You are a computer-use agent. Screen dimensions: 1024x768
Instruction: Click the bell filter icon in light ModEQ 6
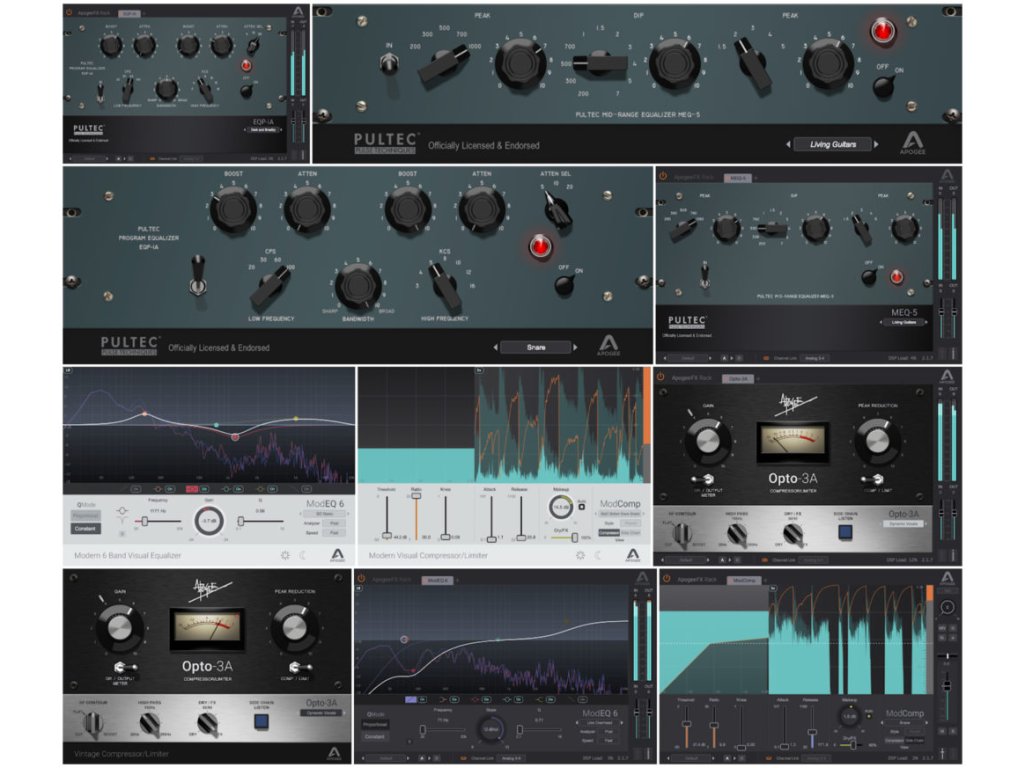pos(122,511)
